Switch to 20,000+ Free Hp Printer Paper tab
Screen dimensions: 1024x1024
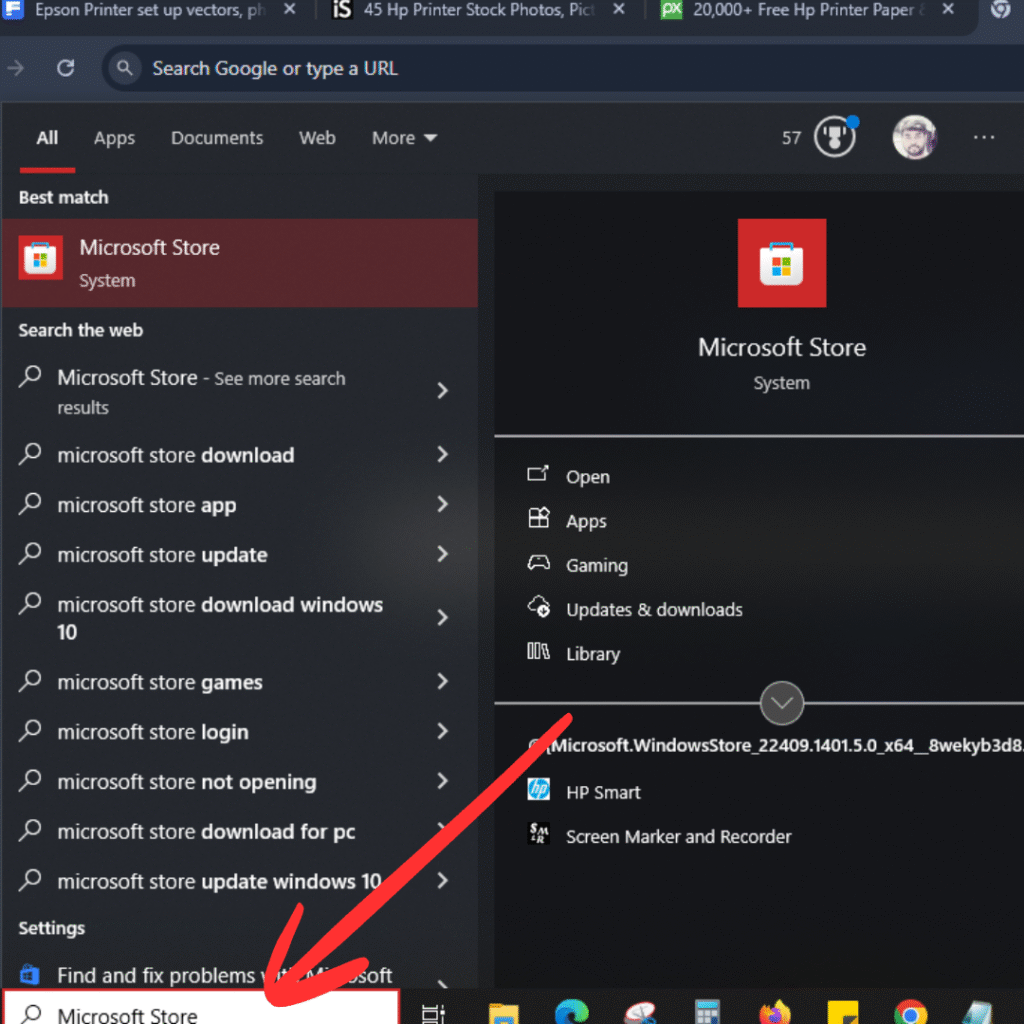tap(808, 10)
